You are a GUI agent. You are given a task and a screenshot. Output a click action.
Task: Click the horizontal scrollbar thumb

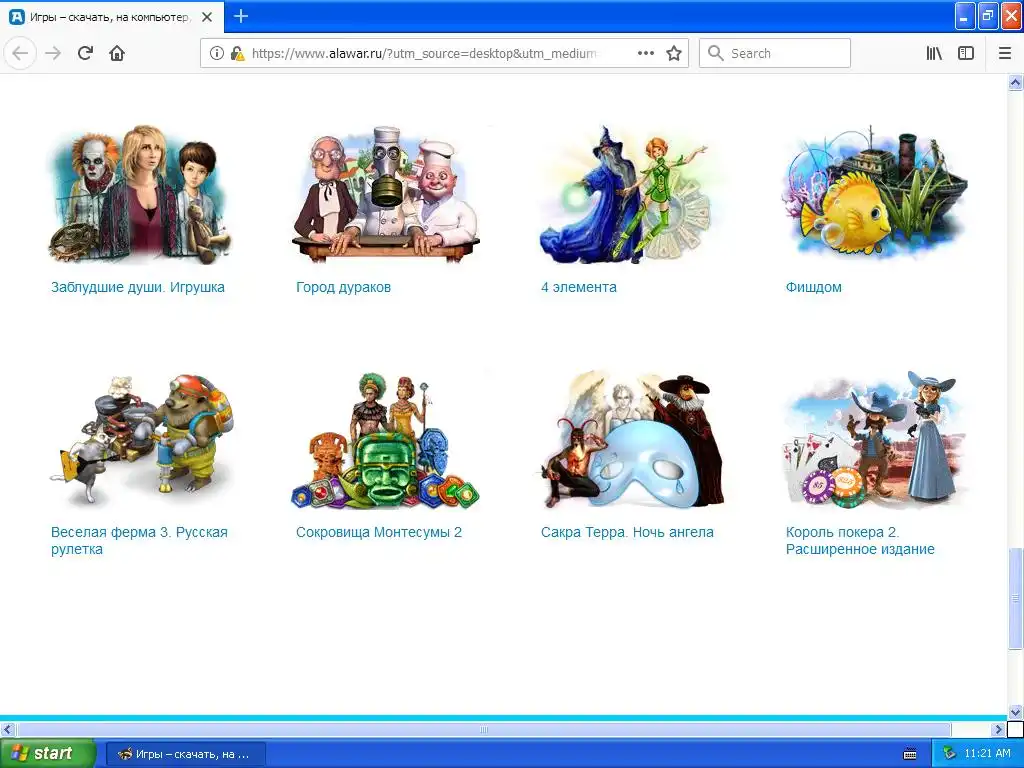point(483,729)
